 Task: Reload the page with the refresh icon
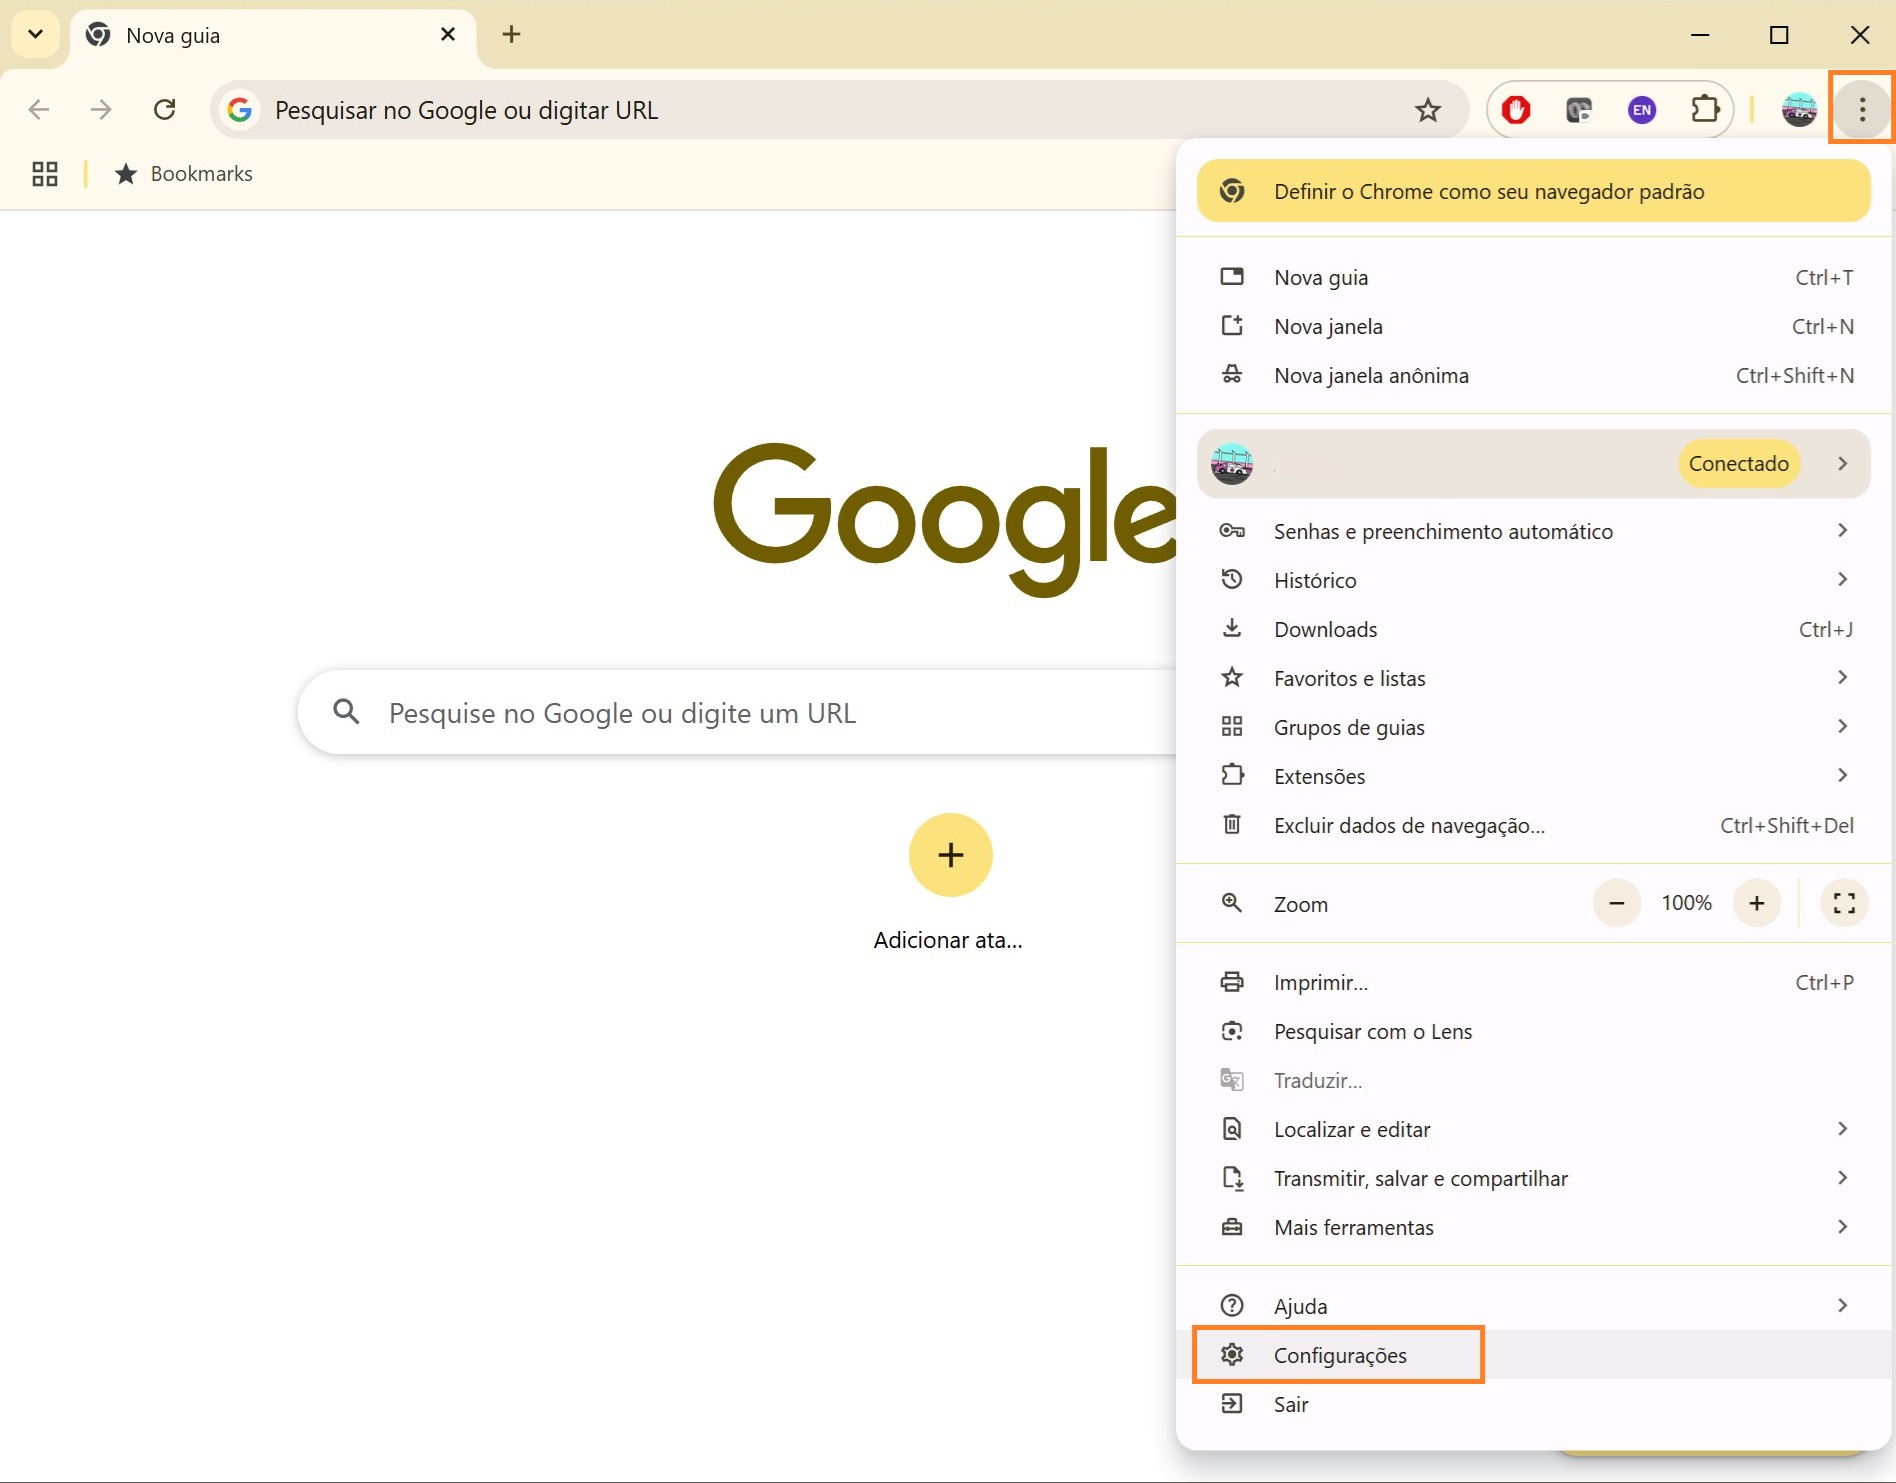165,110
